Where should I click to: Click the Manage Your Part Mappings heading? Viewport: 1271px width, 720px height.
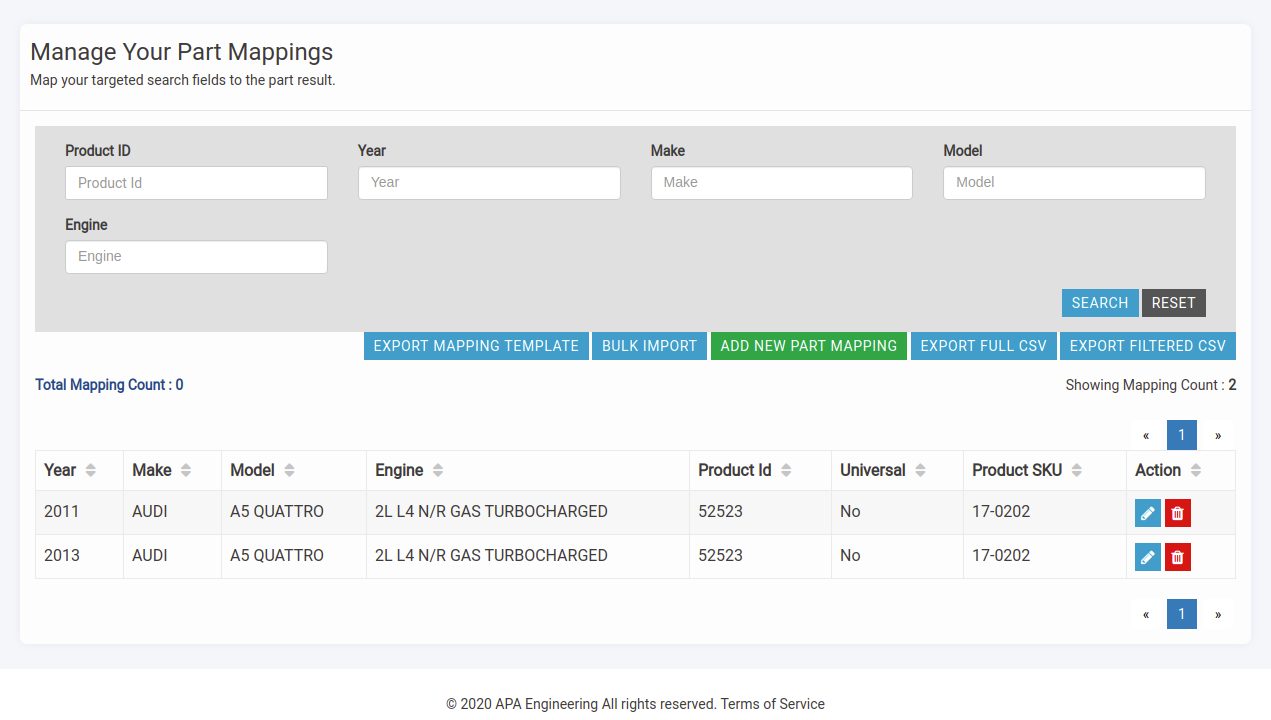tap(182, 52)
